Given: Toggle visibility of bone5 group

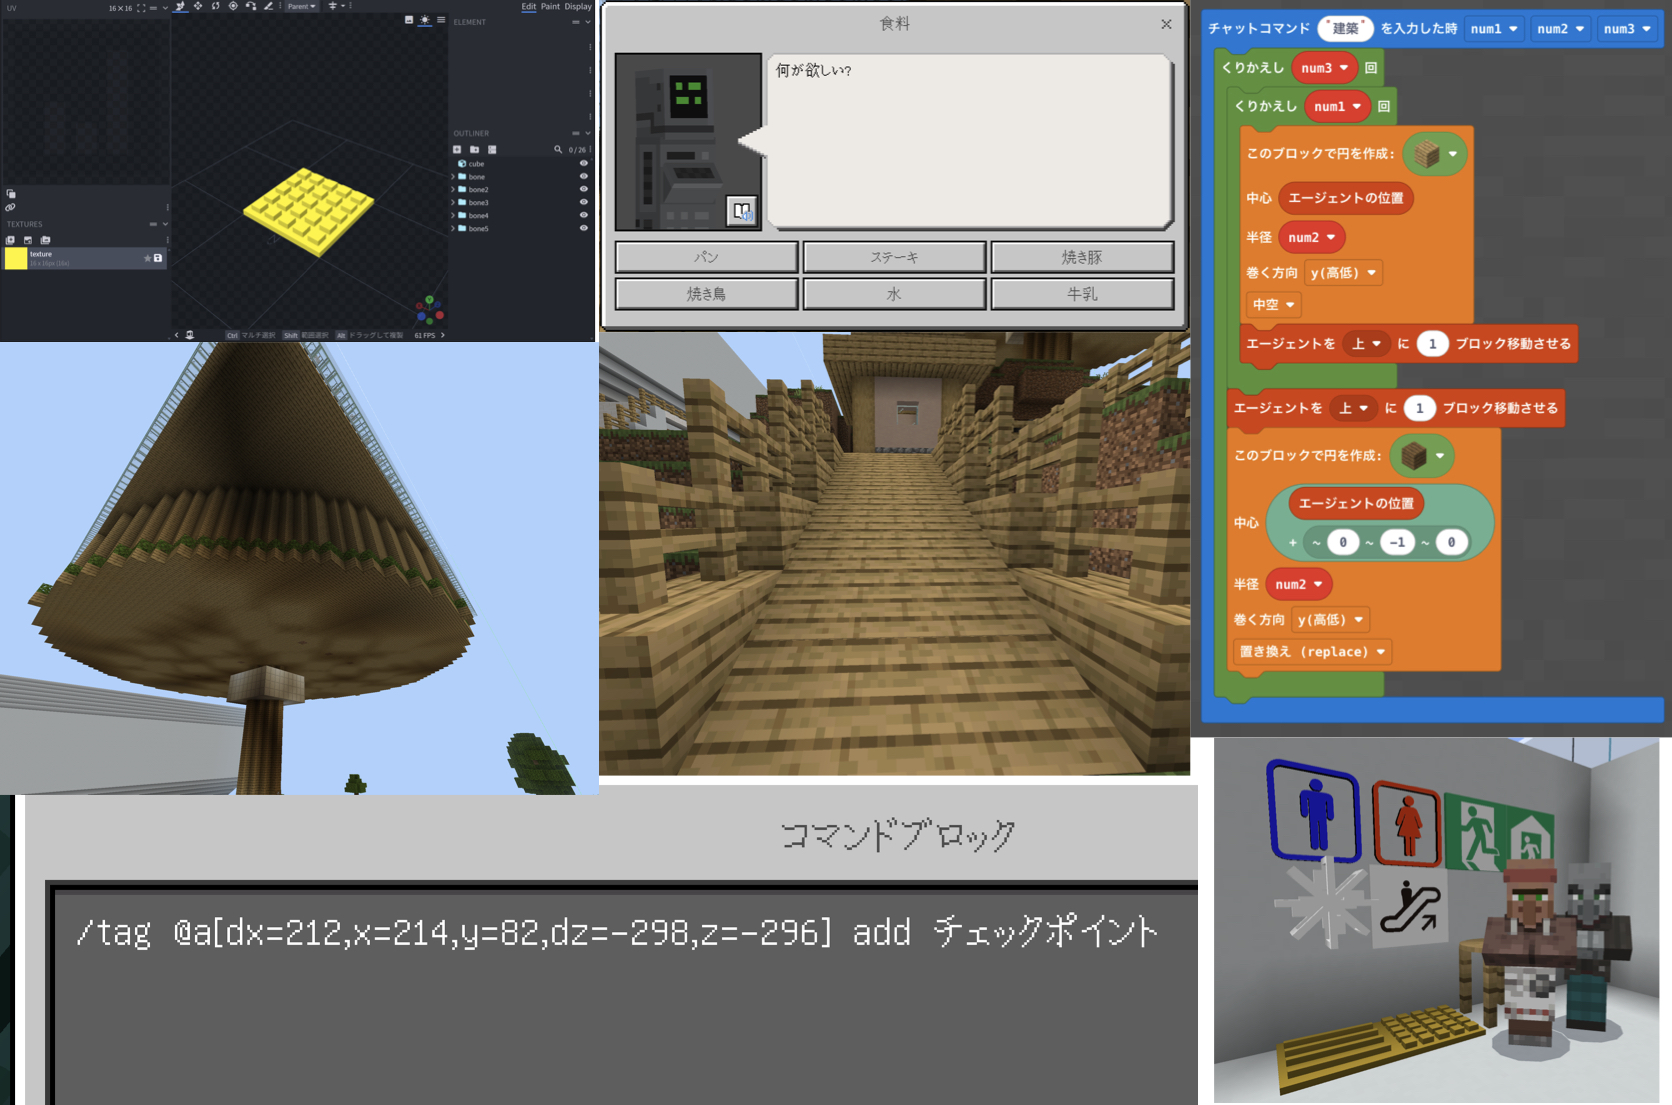Looking at the screenshot, I should click(x=584, y=228).
